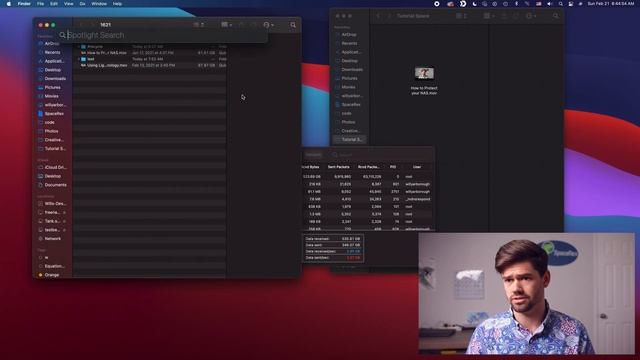The height and width of the screenshot is (360, 640).
Task: Select the "How to Pr...r NAS.mov" file row
Action: (150, 53)
